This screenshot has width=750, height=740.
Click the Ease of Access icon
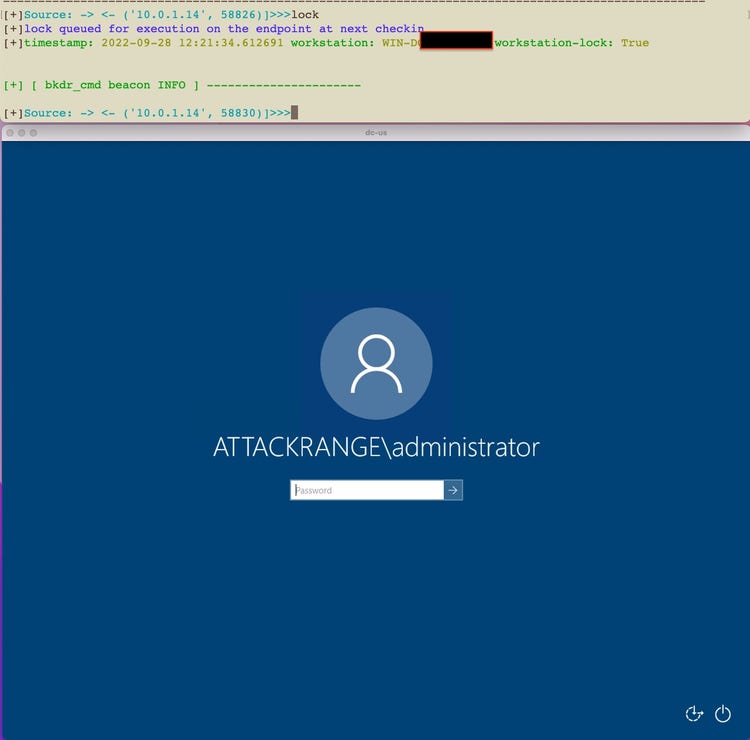pyautogui.click(x=694, y=714)
